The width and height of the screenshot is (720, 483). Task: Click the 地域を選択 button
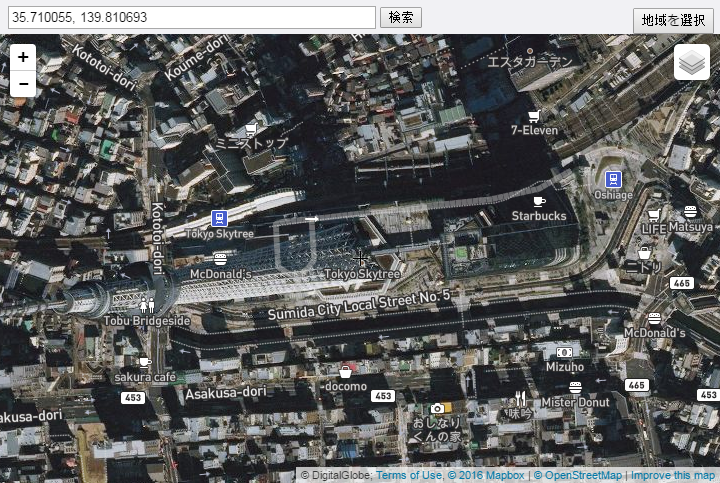[673, 20]
